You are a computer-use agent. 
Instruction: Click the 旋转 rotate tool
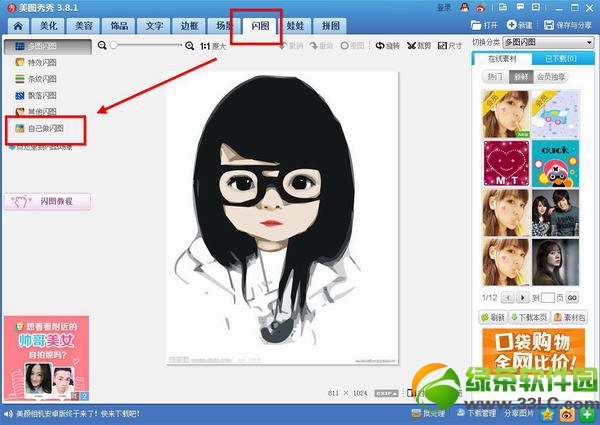[387, 46]
